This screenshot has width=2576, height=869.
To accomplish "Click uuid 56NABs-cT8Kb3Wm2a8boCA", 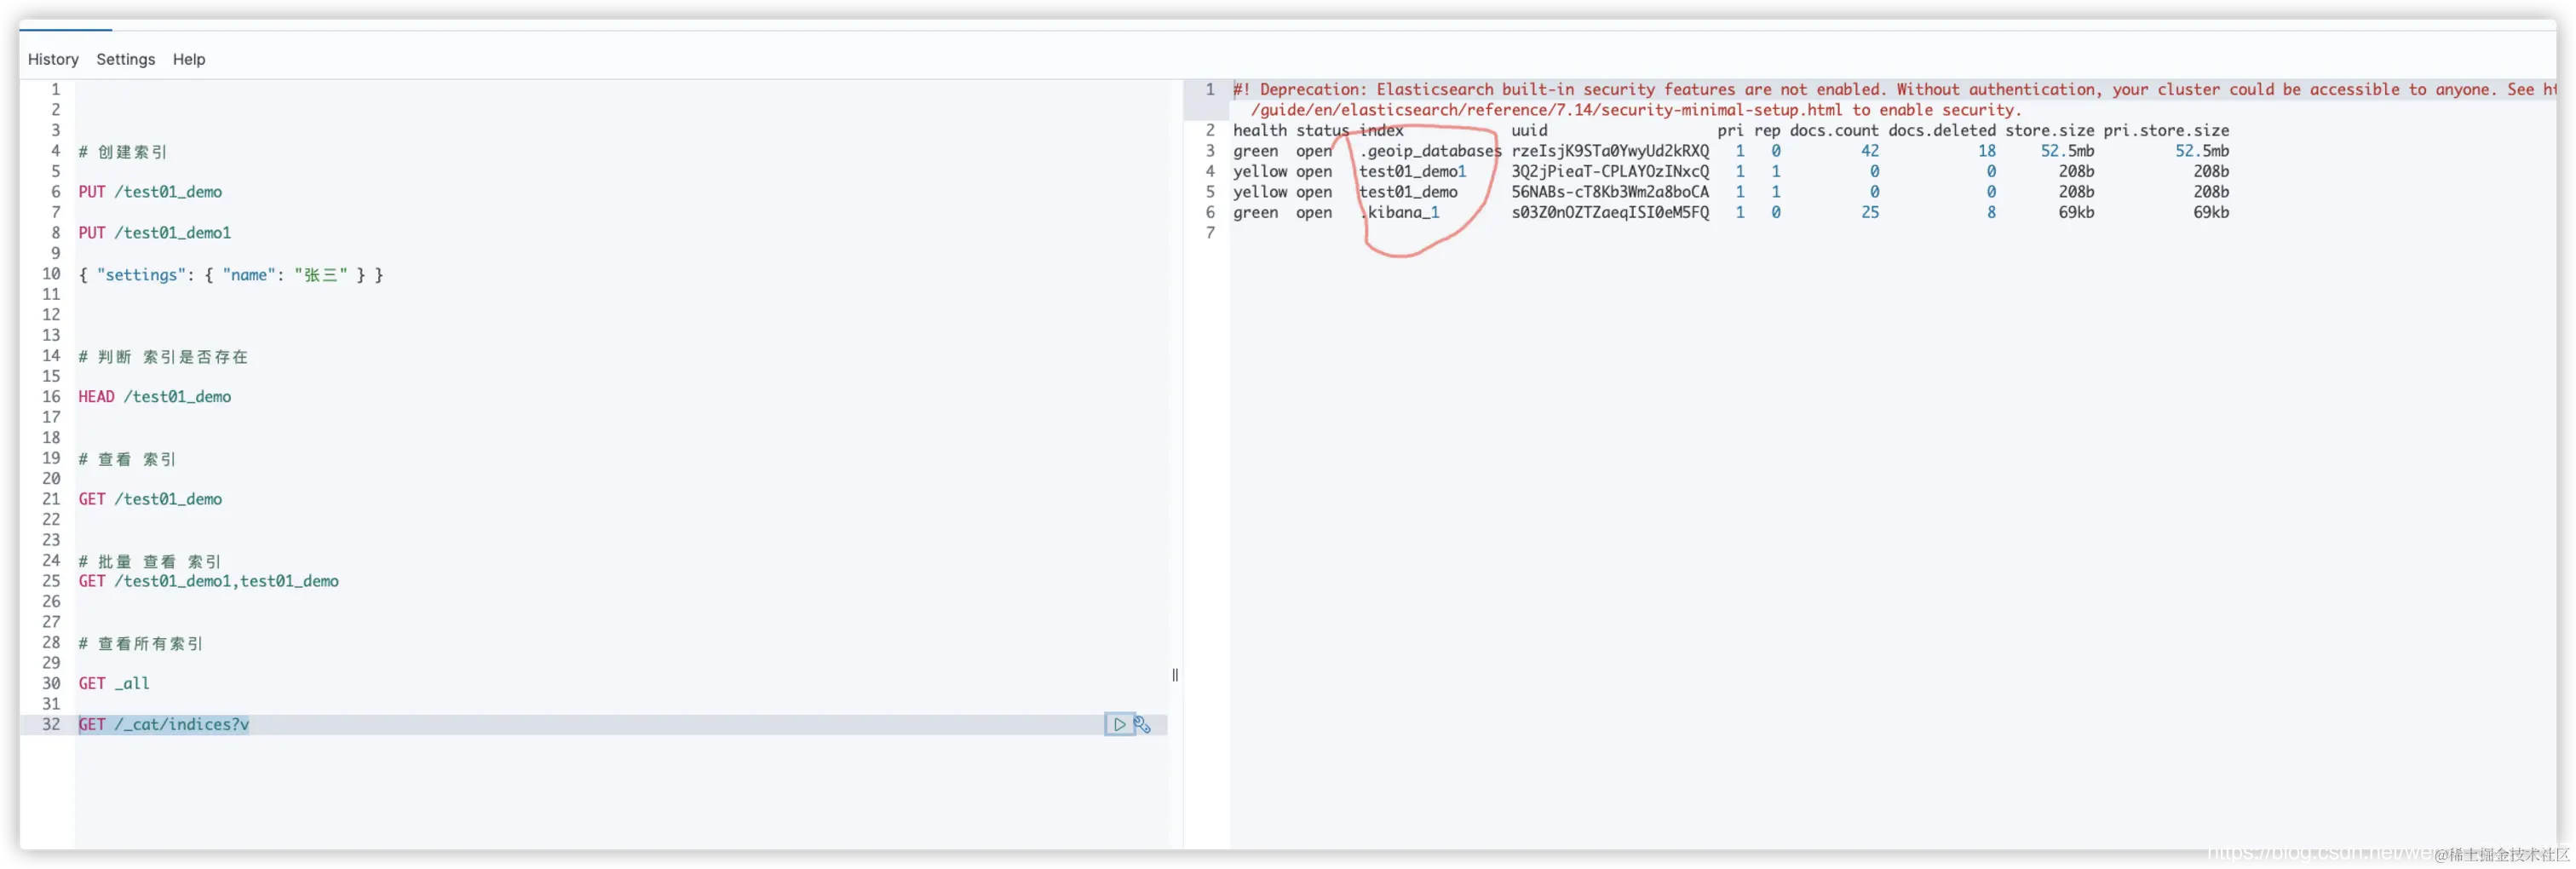I will pos(1610,192).
